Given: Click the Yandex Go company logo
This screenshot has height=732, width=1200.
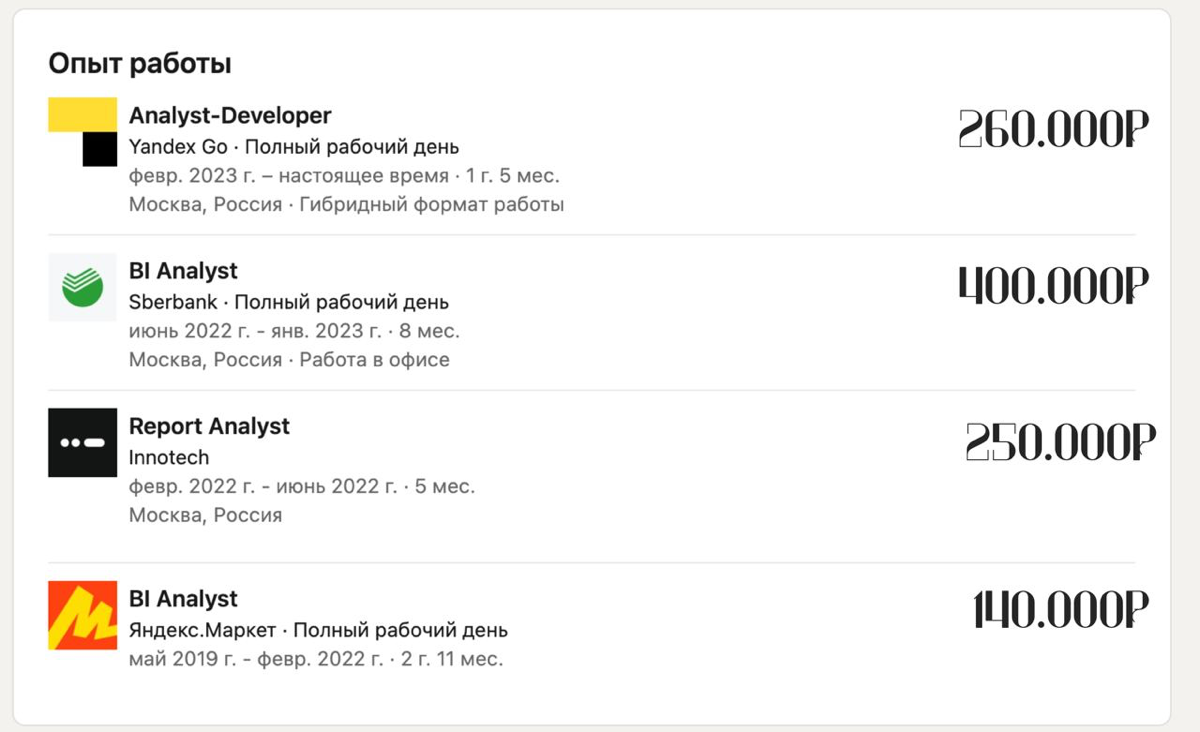Looking at the screenshot, I should [x=83, y=132].
